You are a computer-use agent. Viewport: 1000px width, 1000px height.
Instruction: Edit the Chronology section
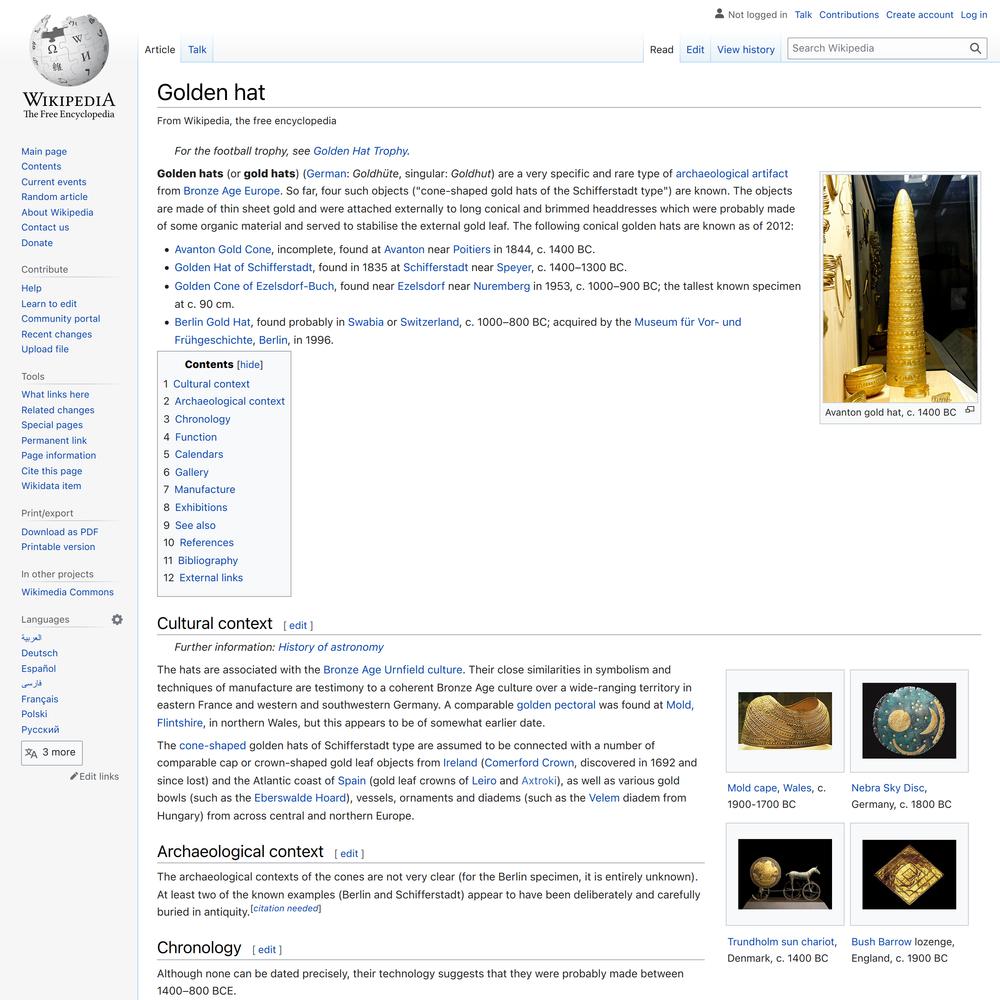point(267,950)
